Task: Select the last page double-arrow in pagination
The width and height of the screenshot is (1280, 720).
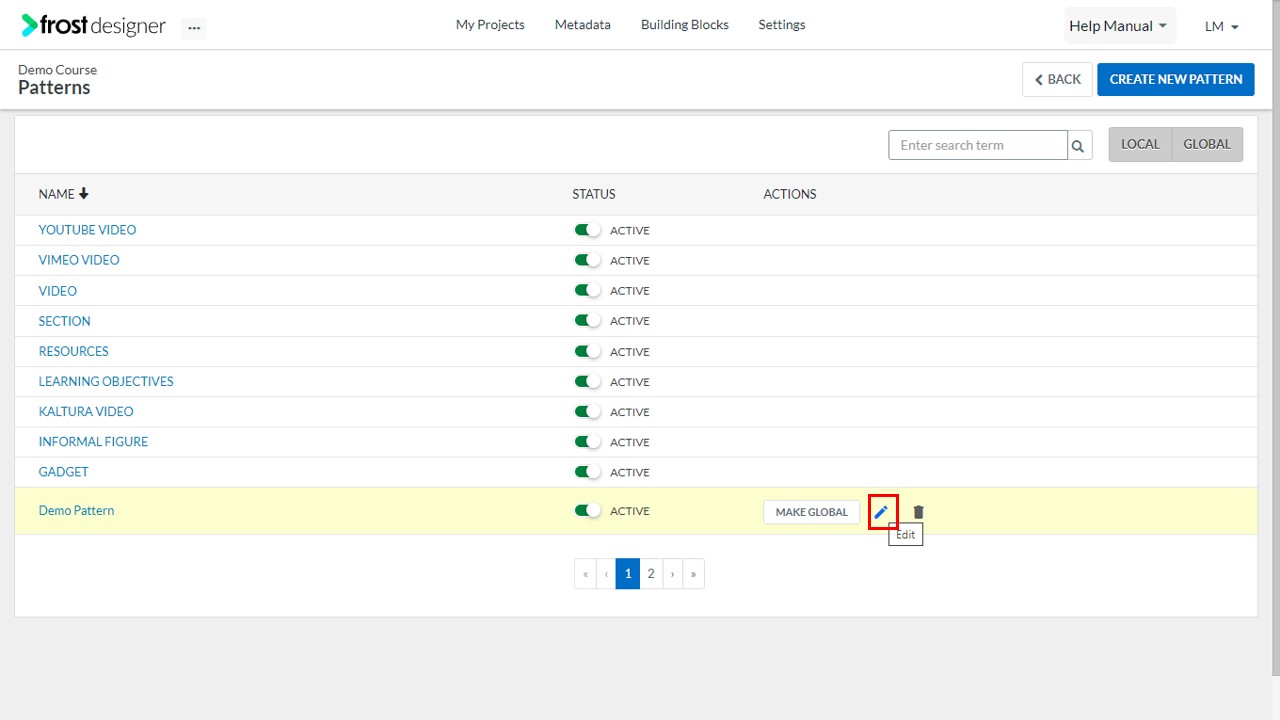Action: point(693,573)
